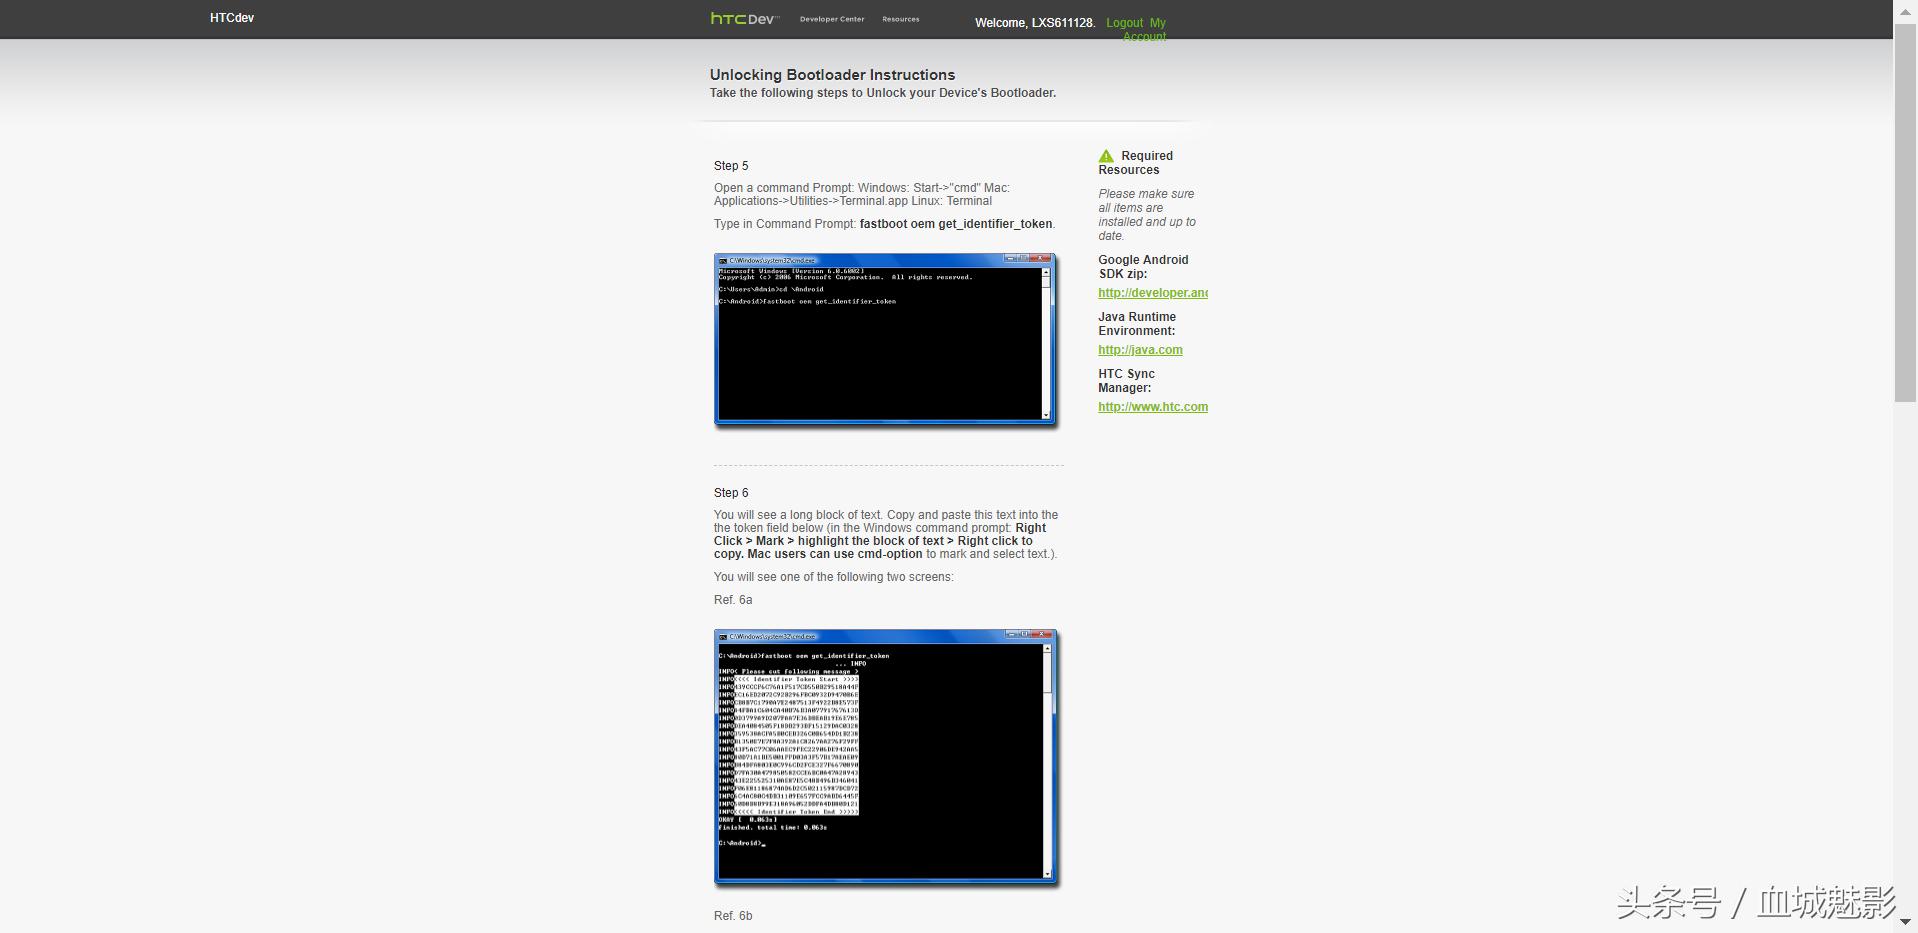
Task: Click the cmd.exe title icon in Step 5 screenshot
Action: click(723, 260)
